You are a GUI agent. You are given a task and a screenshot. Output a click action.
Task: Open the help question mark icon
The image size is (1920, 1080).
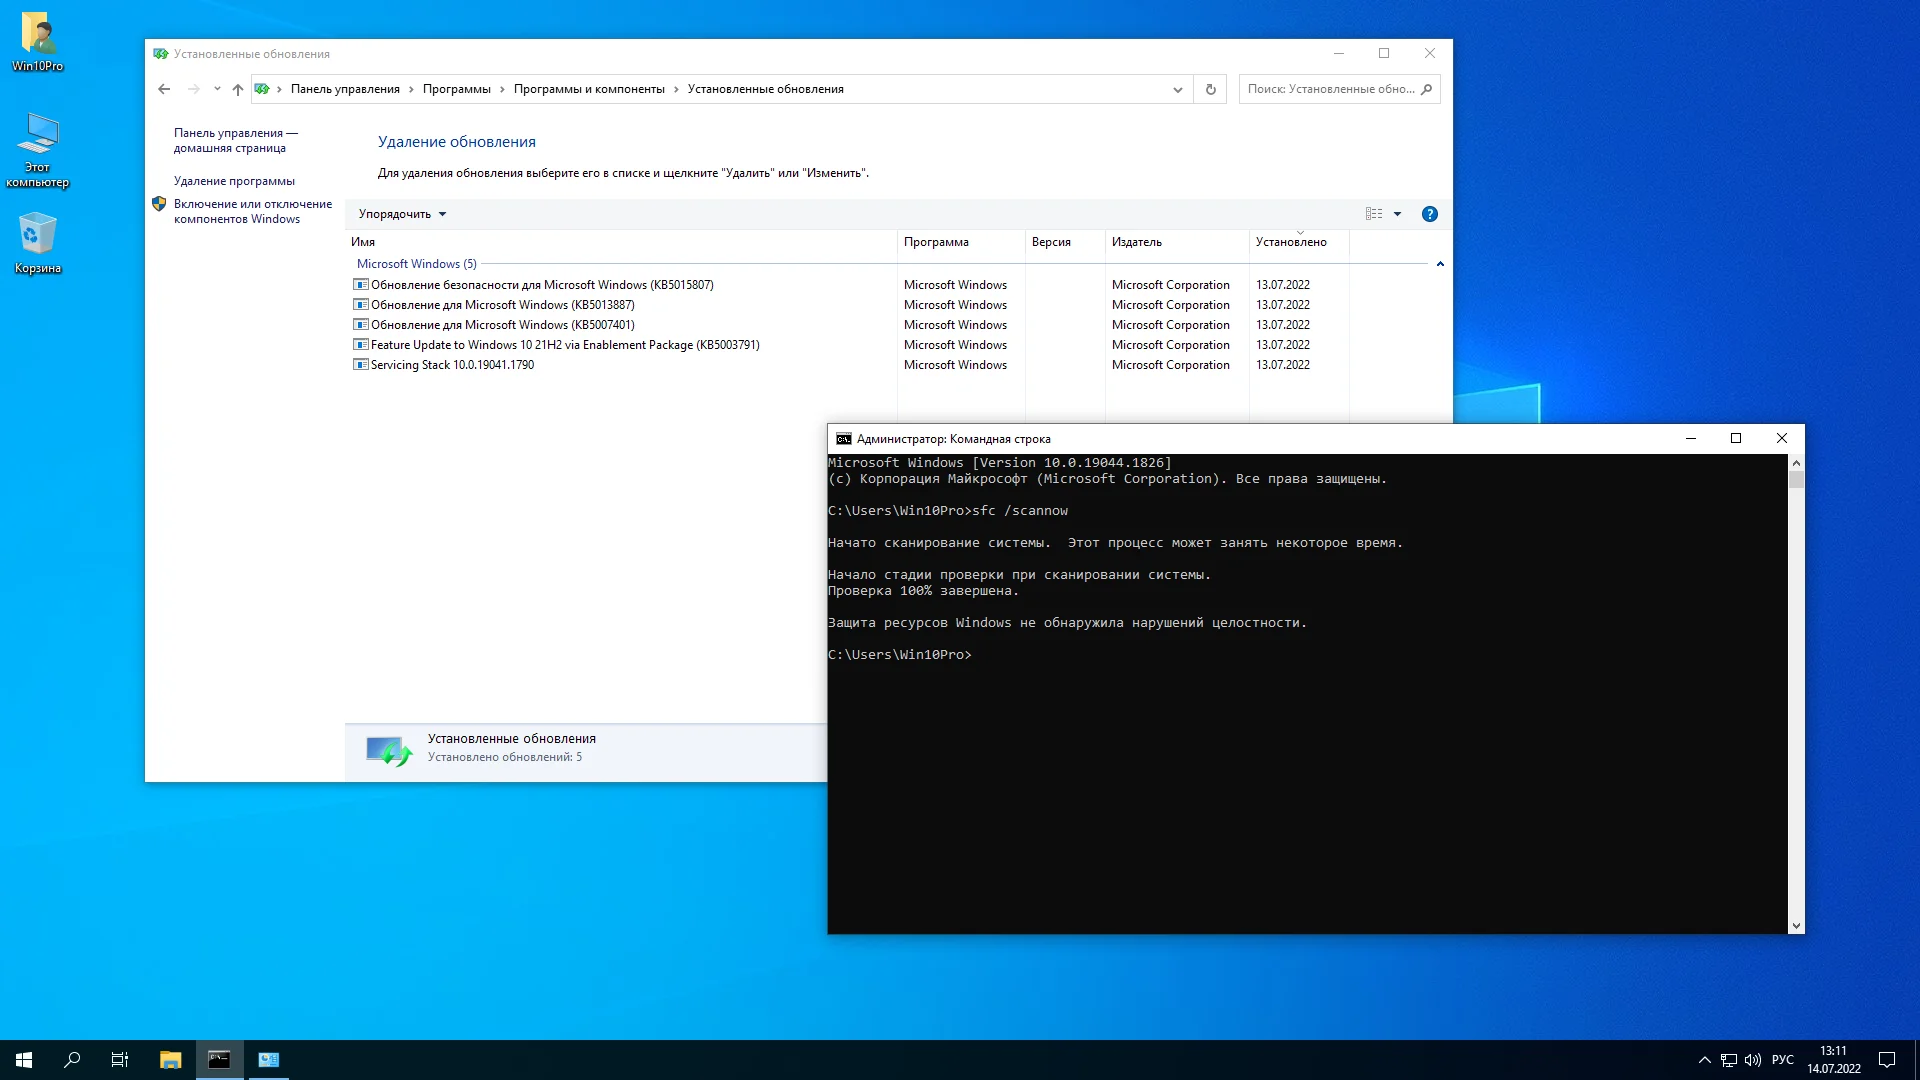[x=1429, y=214]
